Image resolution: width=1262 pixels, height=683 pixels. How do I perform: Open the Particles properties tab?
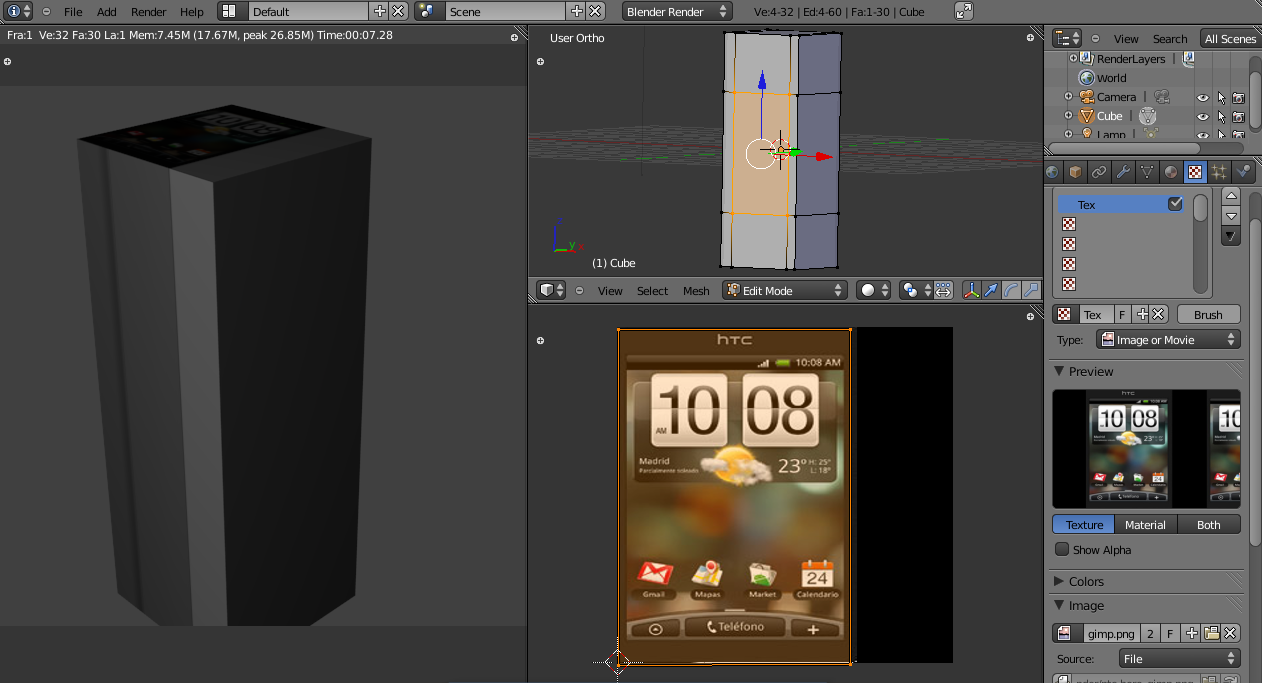pyautogui.click(x=1219, y=172)
